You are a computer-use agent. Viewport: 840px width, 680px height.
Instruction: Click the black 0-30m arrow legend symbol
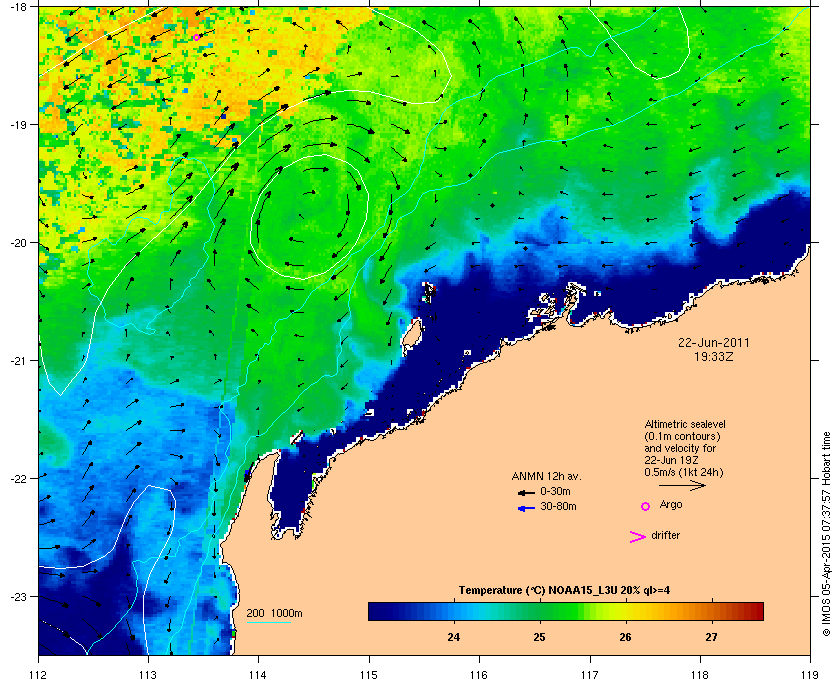coord(526,492)
